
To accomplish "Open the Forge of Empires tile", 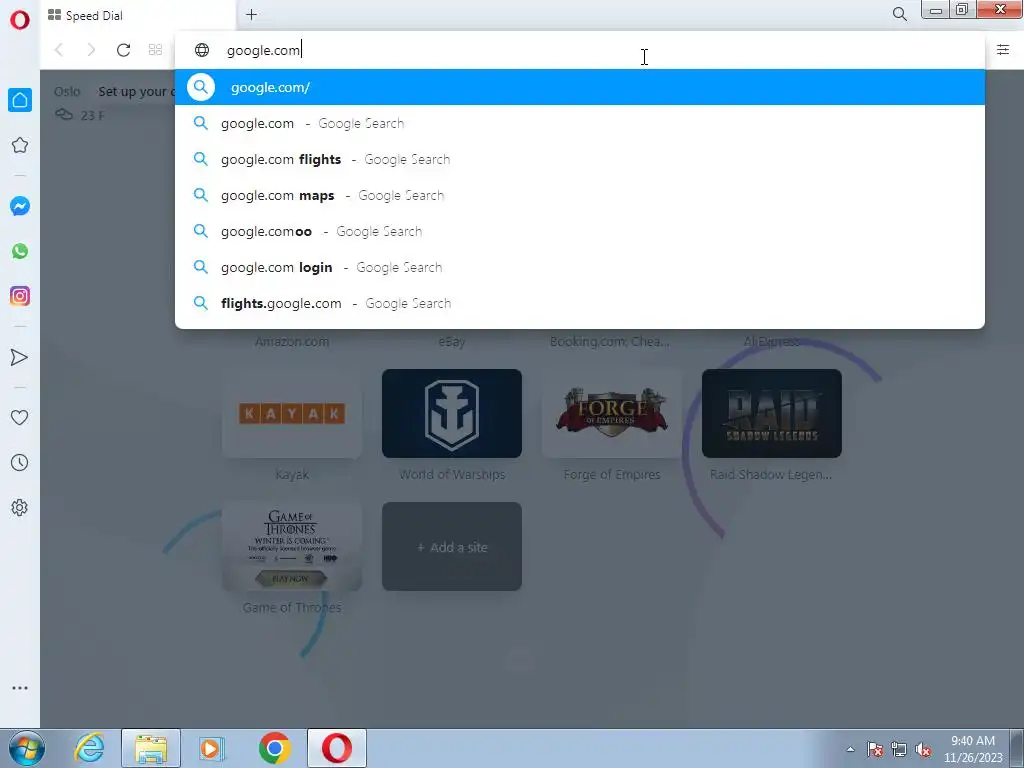I will (x=612, y=413).
